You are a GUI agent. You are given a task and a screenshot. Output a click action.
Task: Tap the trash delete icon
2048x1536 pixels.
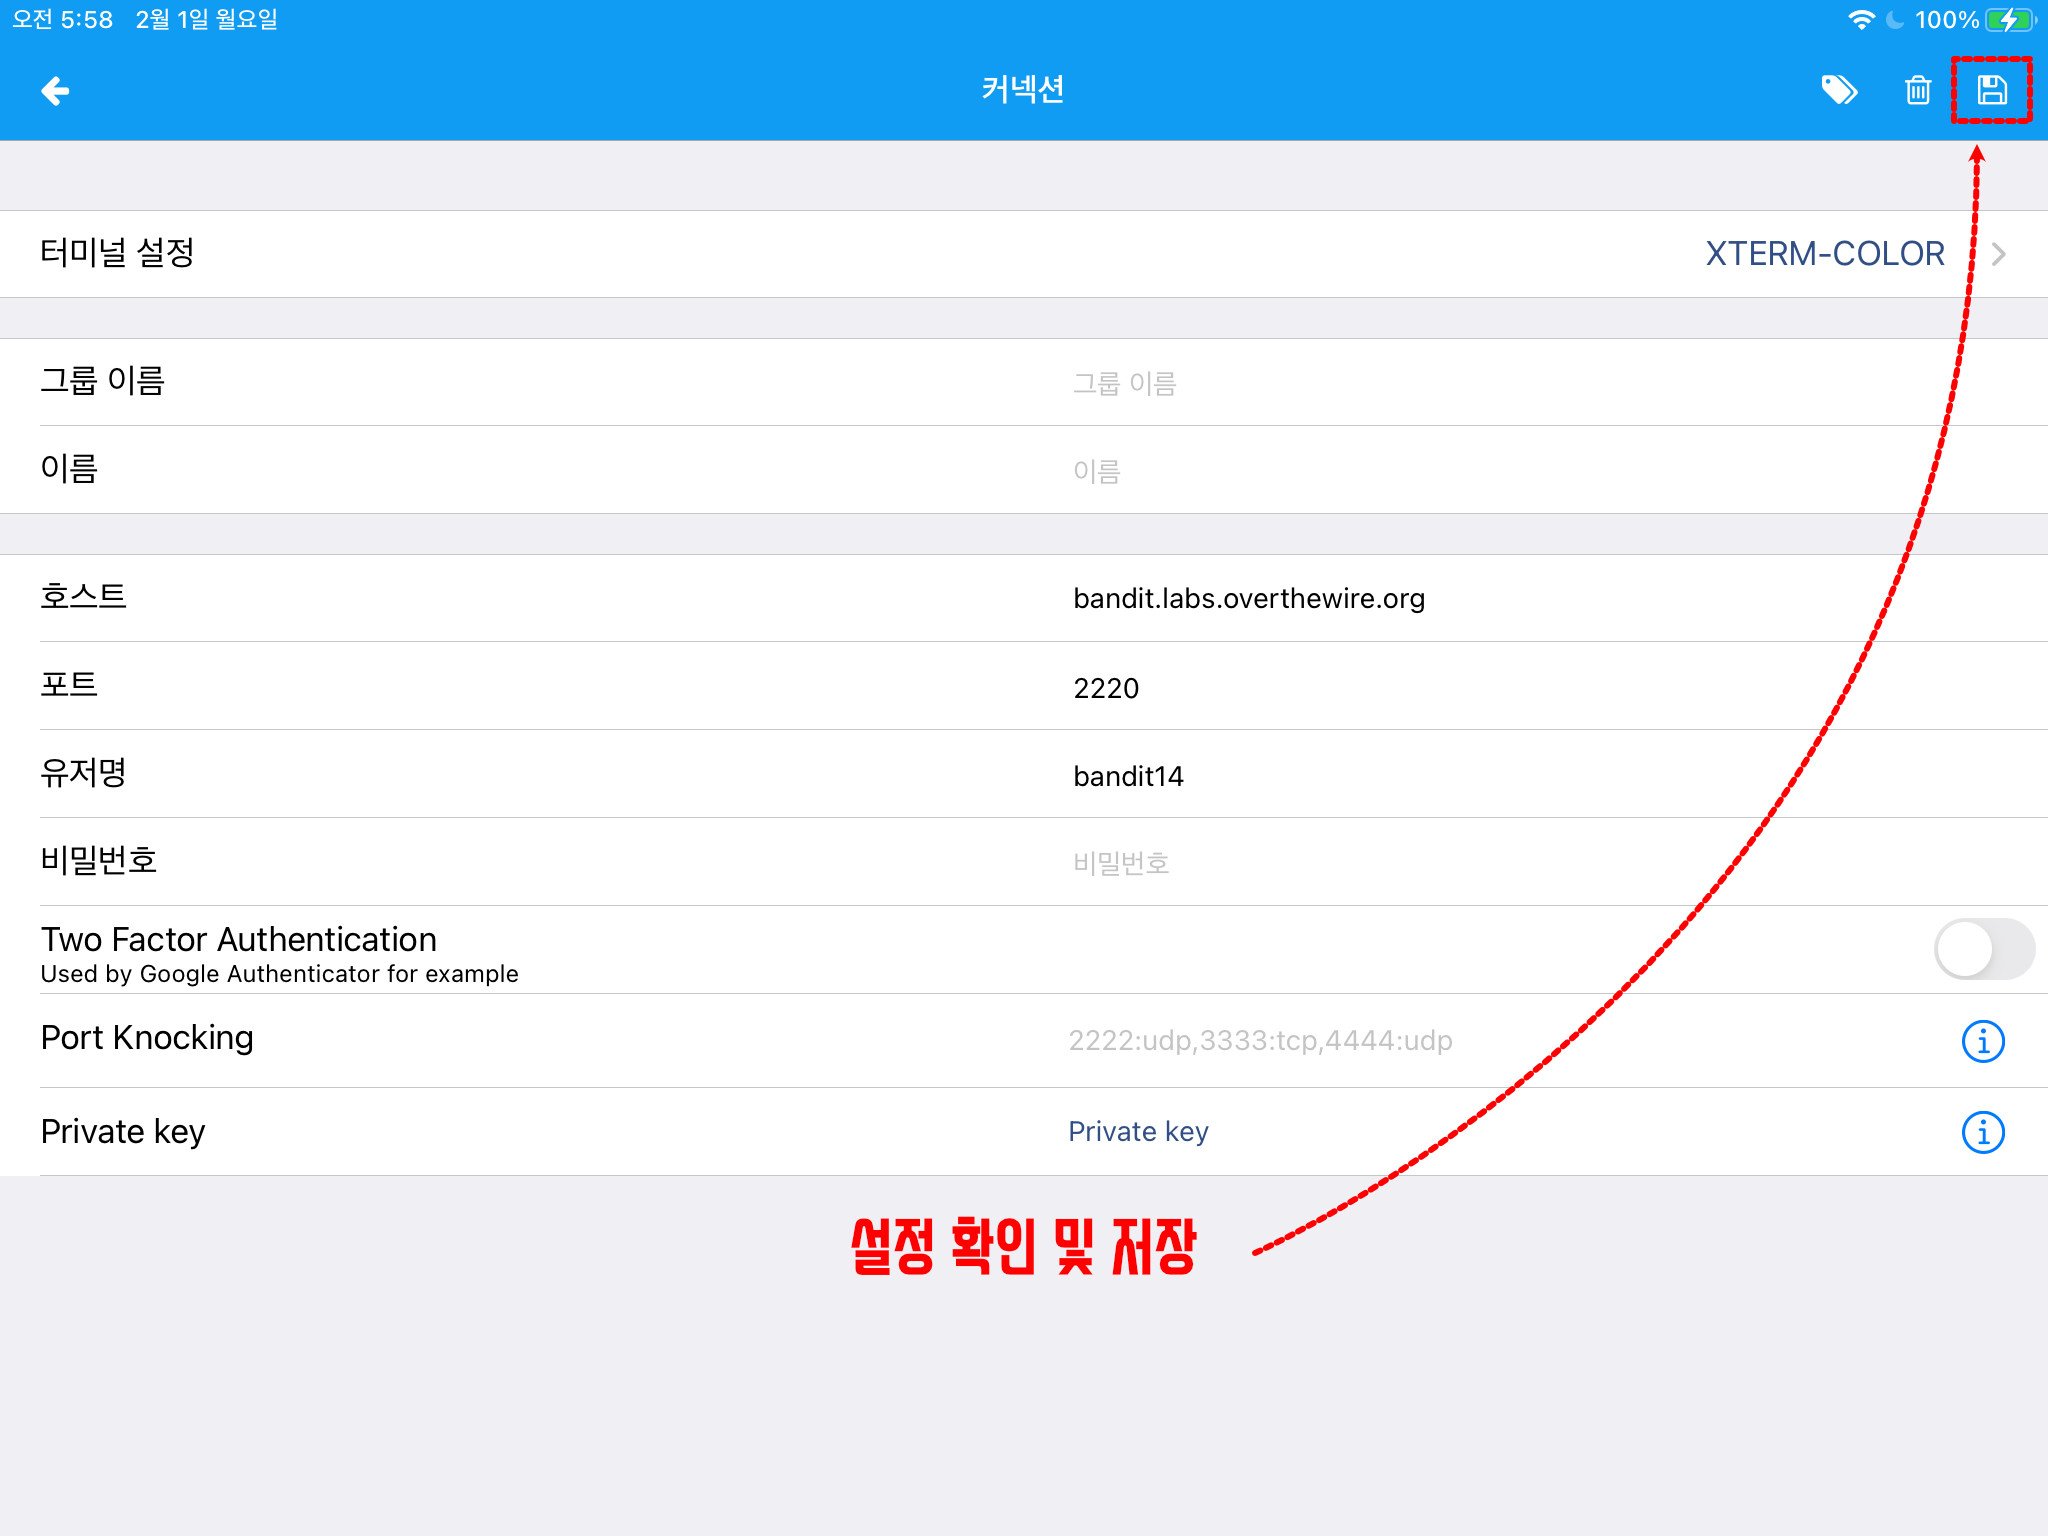1917,91
